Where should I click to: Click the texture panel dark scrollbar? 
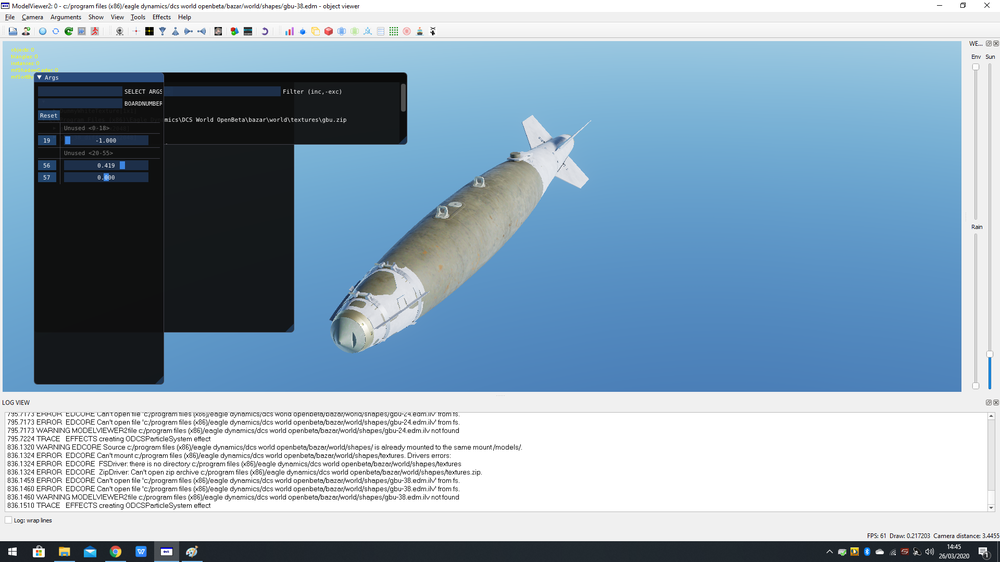(x=403, y=98)
